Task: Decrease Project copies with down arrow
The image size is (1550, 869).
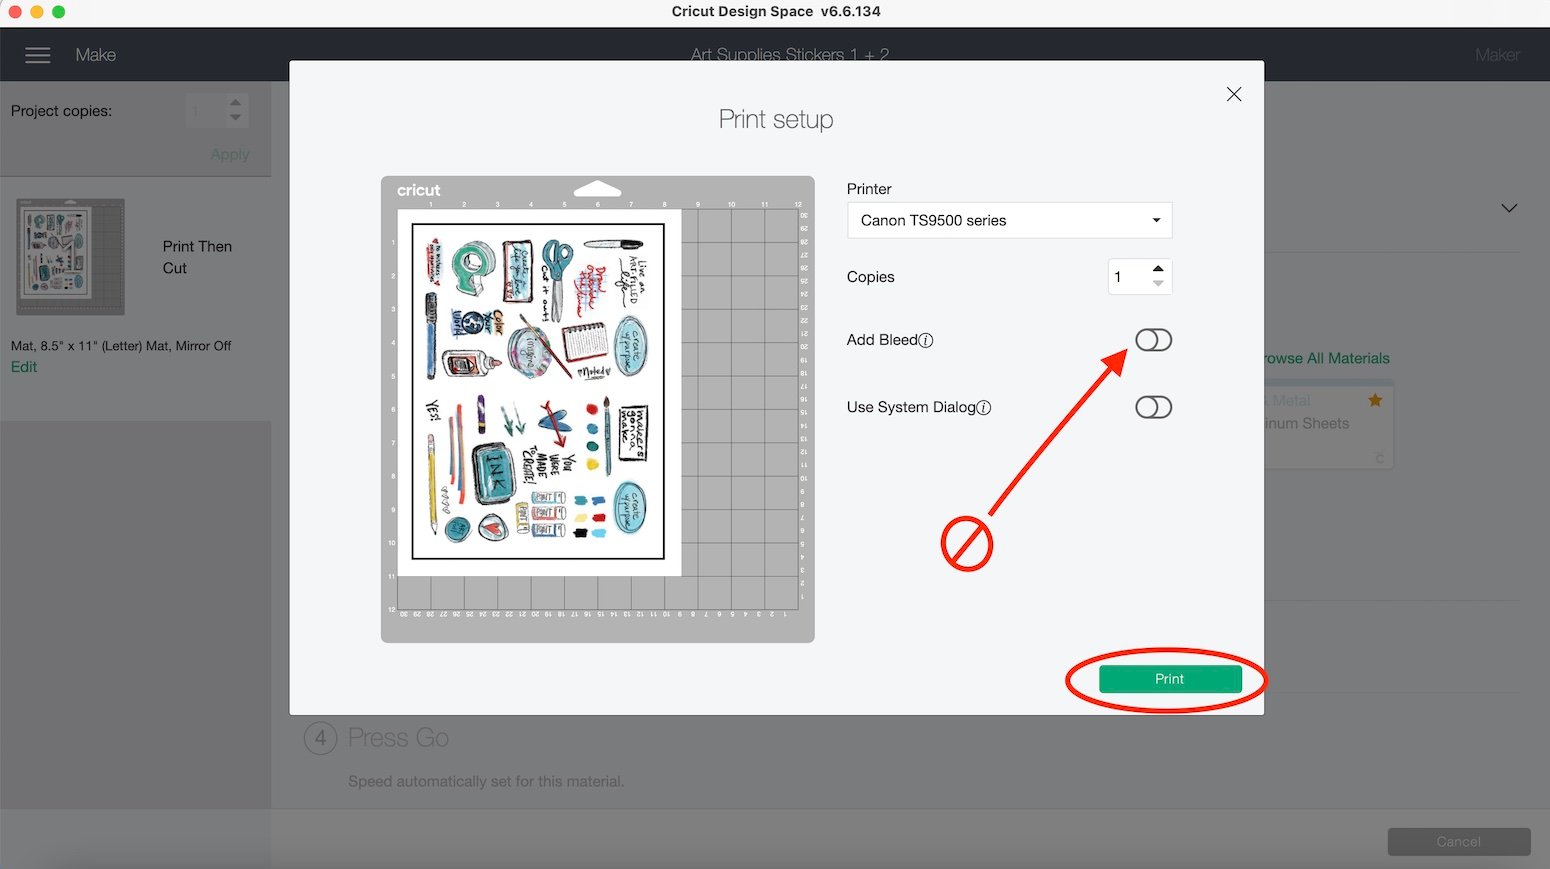Action: pos(235,118)
